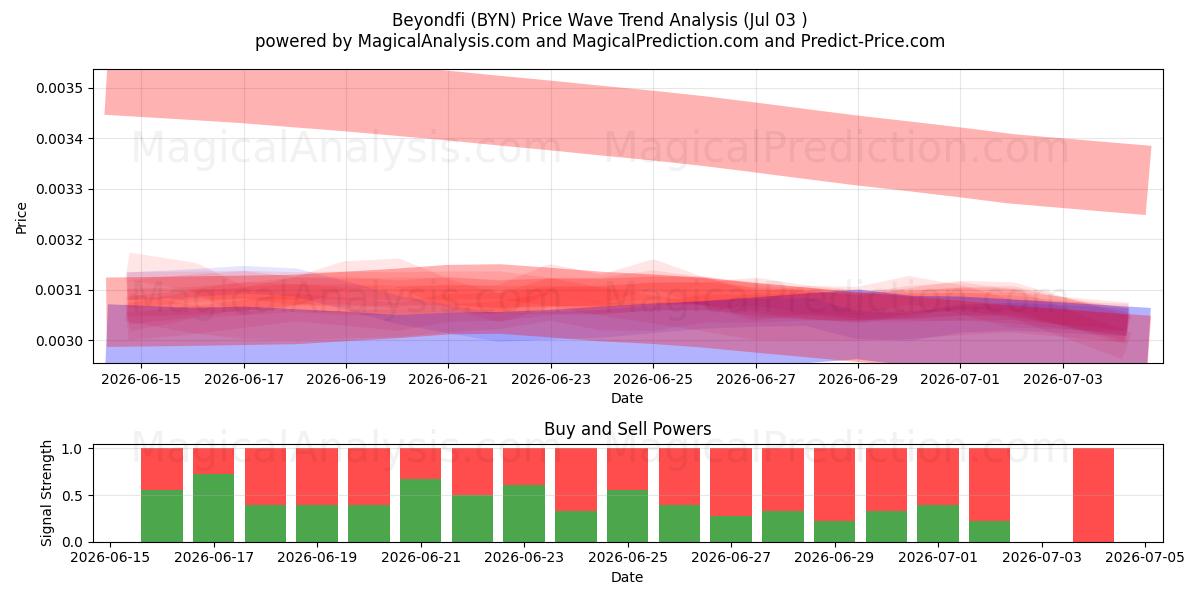Screen dimensions: 1200x600
Task: Click the 2026-06-25 date label on the price chart
Action: click(653, 380)
